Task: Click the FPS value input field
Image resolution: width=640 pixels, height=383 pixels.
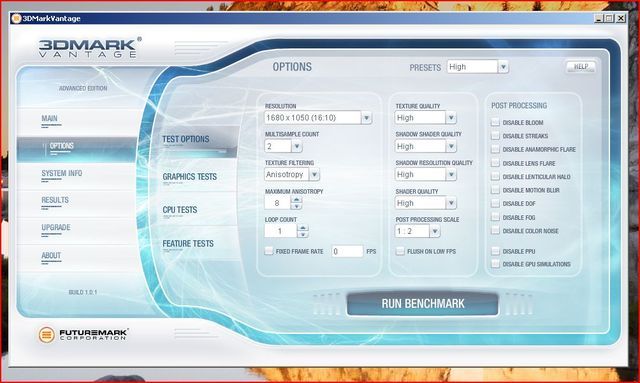Action: (347, 251)
